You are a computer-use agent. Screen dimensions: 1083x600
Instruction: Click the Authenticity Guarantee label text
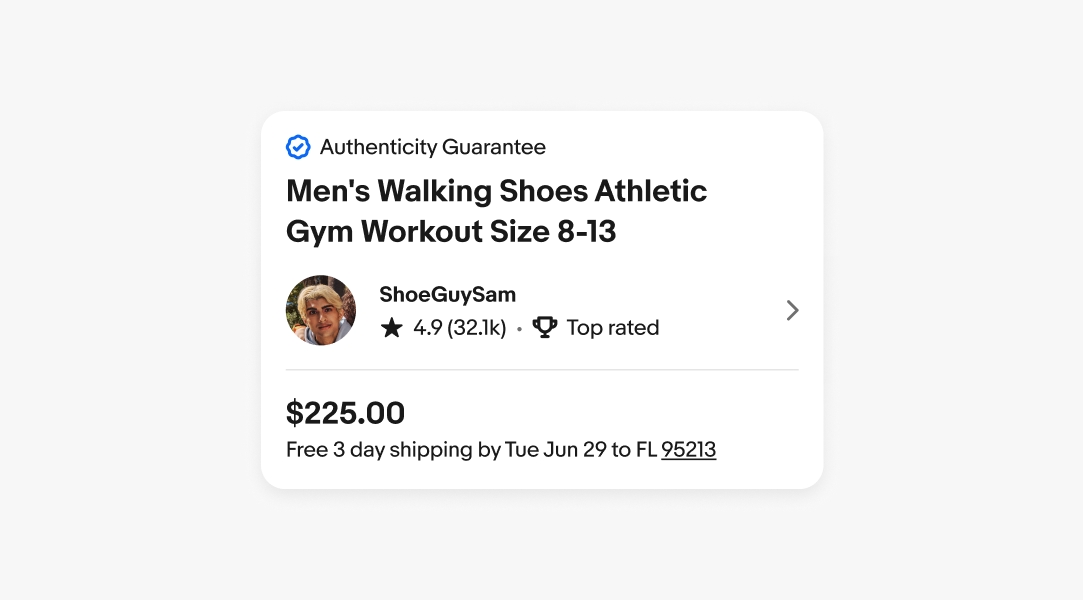click(432, 147)
